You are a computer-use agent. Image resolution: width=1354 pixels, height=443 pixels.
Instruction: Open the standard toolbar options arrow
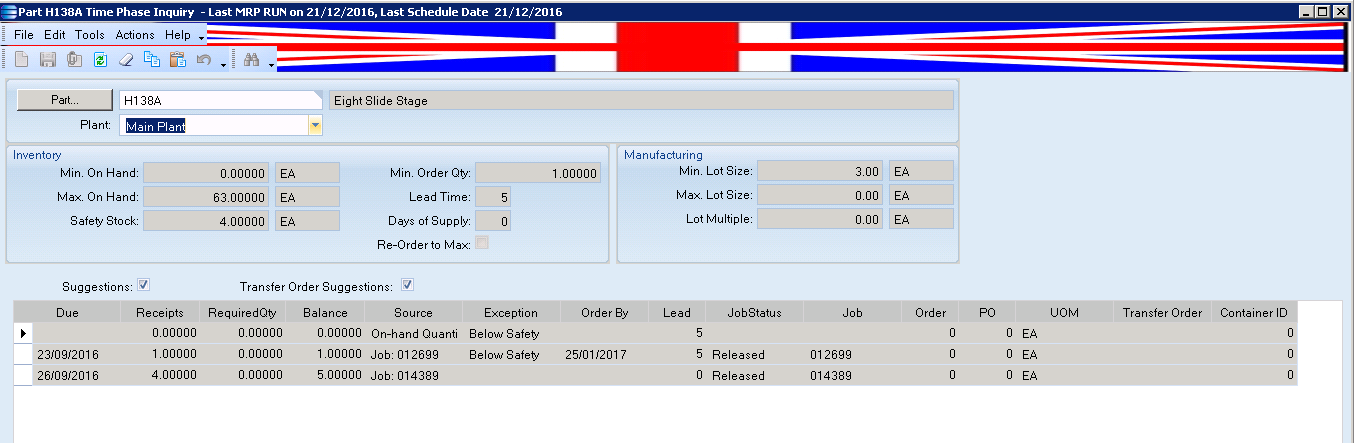coord(223,63)
